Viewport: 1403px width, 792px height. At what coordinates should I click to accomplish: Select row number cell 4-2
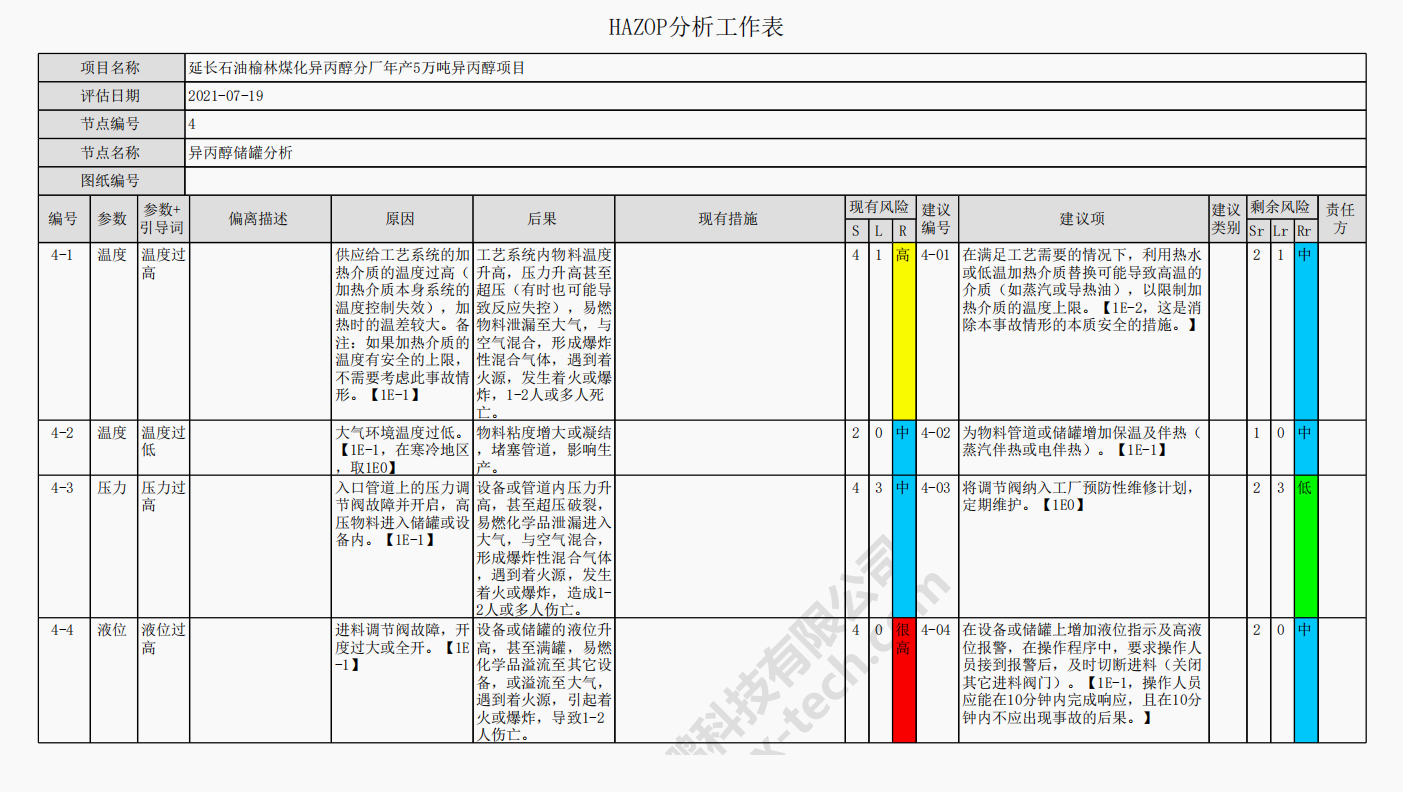[64, 447]
